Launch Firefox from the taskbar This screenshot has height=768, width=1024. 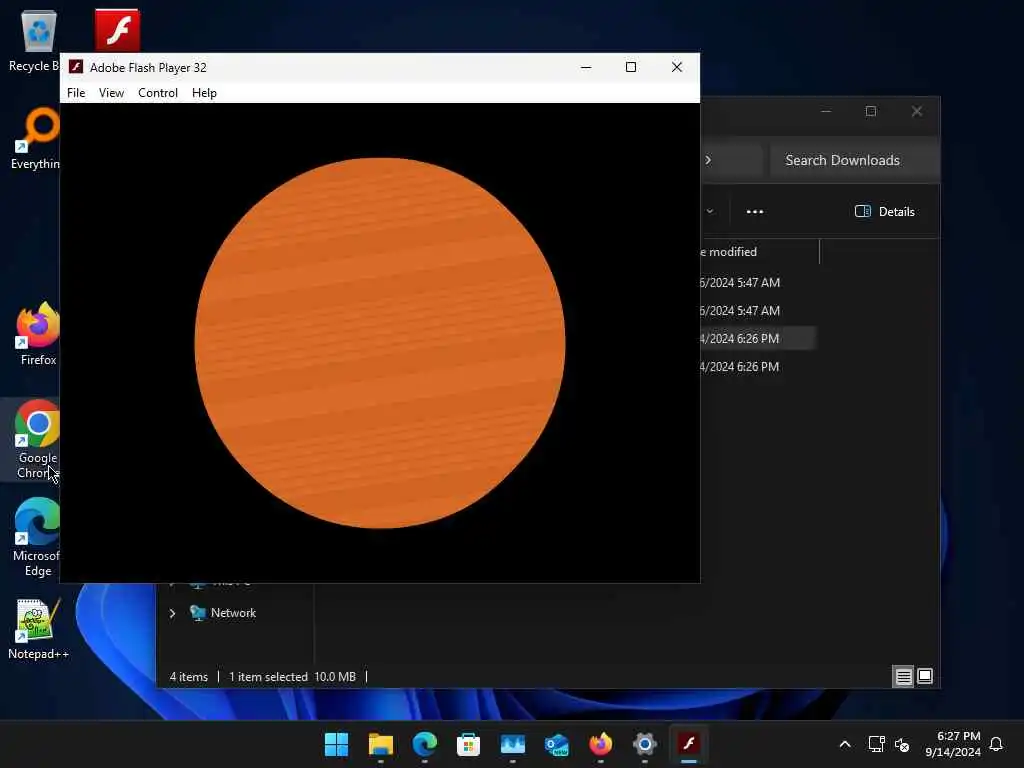600,744
